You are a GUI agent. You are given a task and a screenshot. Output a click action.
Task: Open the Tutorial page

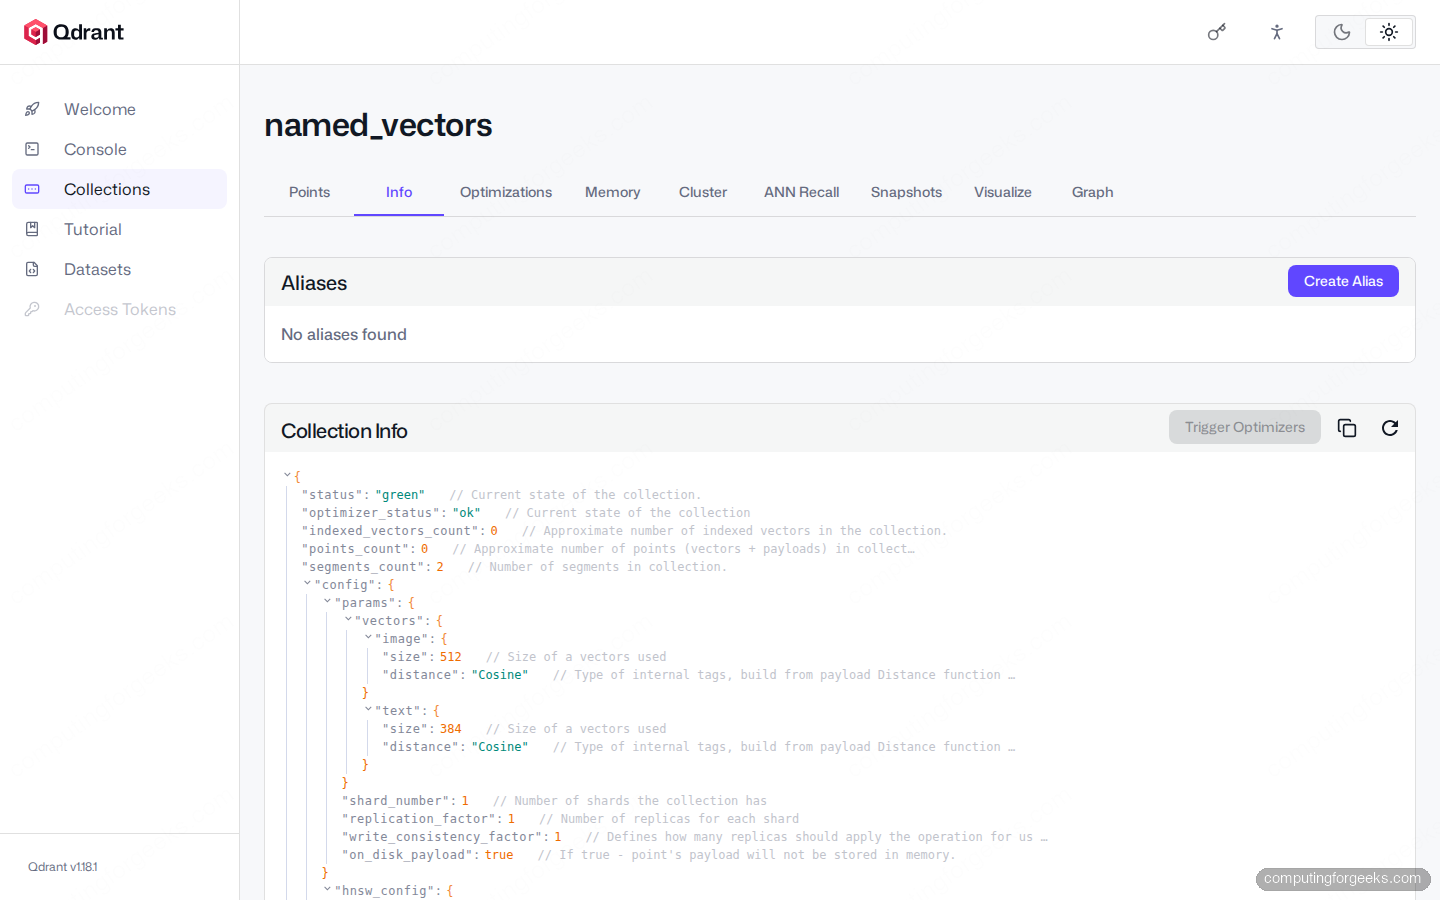[x=119, y=229]
